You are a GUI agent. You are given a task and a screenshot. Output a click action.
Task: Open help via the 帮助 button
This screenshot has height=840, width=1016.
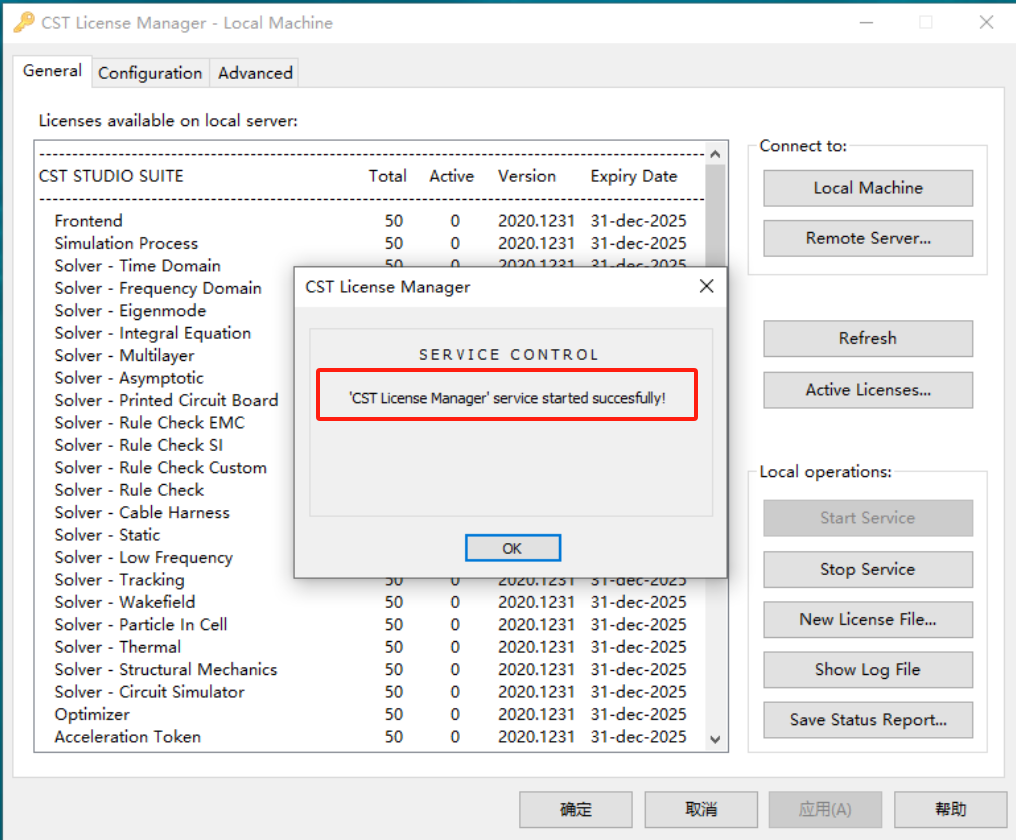(x=951, y=810)
